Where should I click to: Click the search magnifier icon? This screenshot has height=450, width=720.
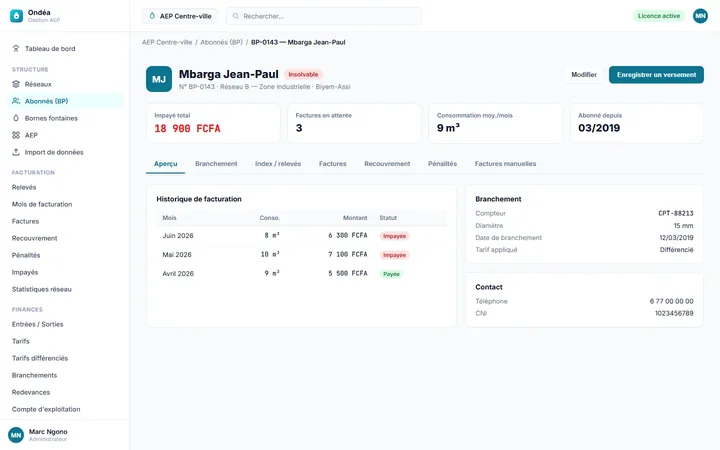(x=236, y=16)
